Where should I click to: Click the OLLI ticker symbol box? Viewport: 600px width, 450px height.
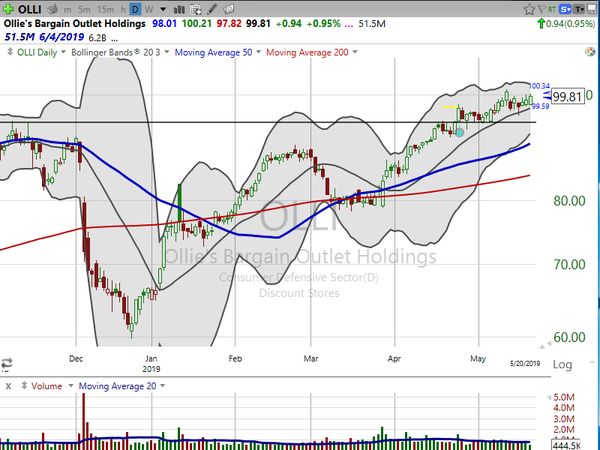click(29, 9)
